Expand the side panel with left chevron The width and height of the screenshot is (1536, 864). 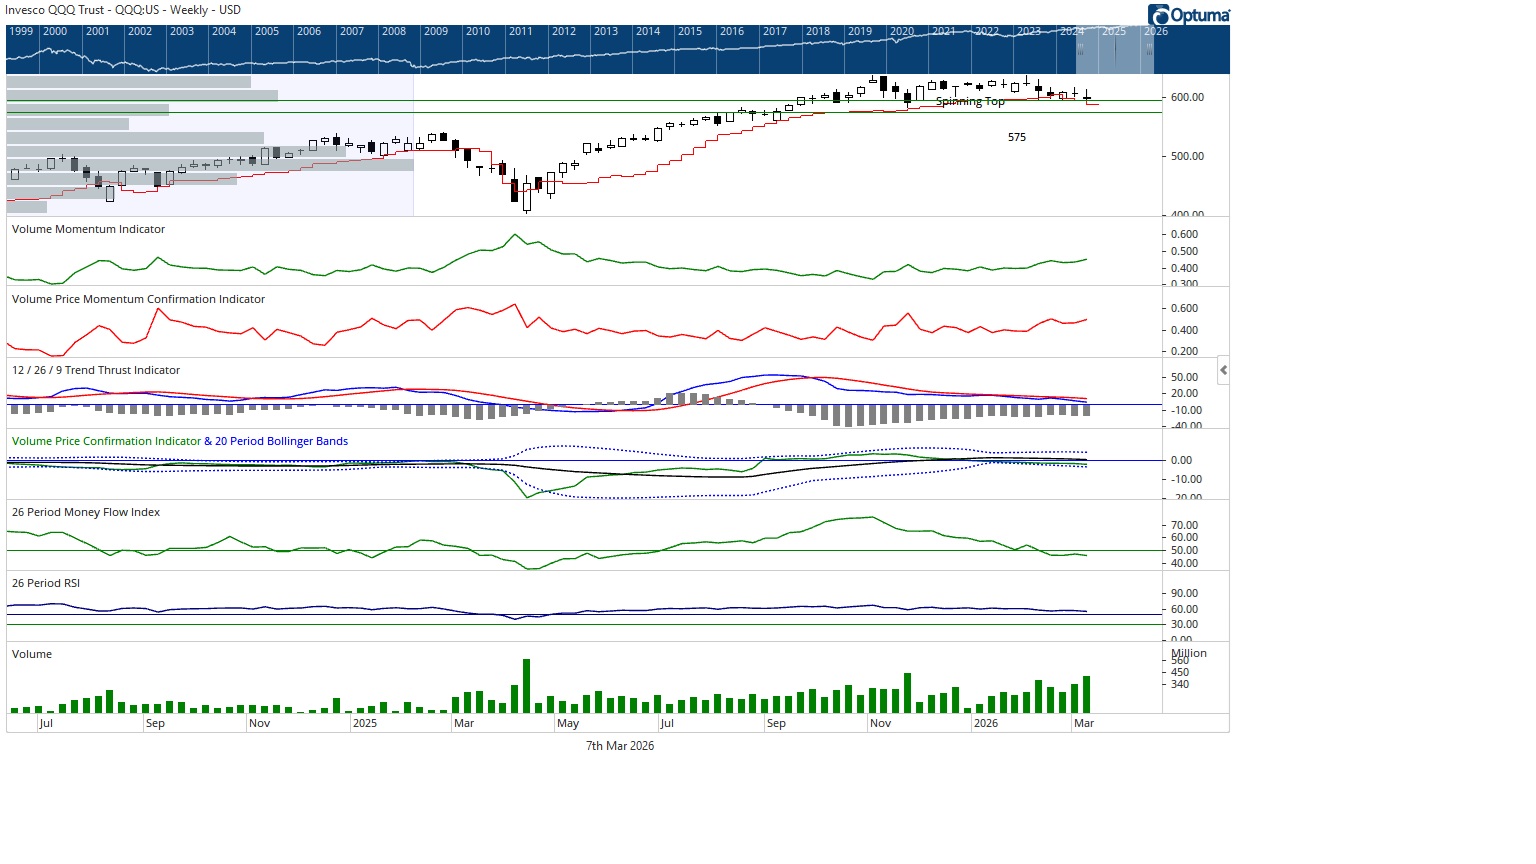click(x=1223, y=370)
